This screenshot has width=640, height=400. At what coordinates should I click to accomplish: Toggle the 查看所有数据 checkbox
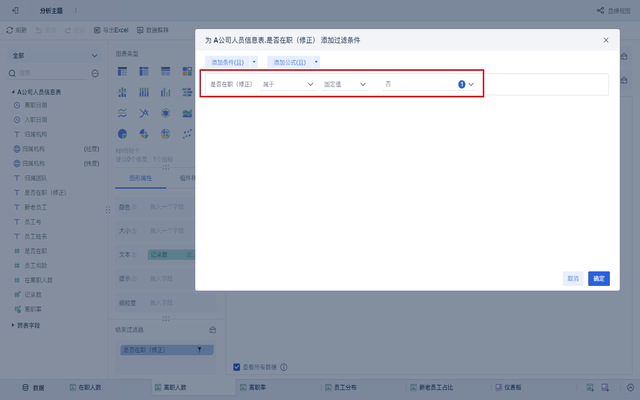pyautogui.click(x=236, y=367)
